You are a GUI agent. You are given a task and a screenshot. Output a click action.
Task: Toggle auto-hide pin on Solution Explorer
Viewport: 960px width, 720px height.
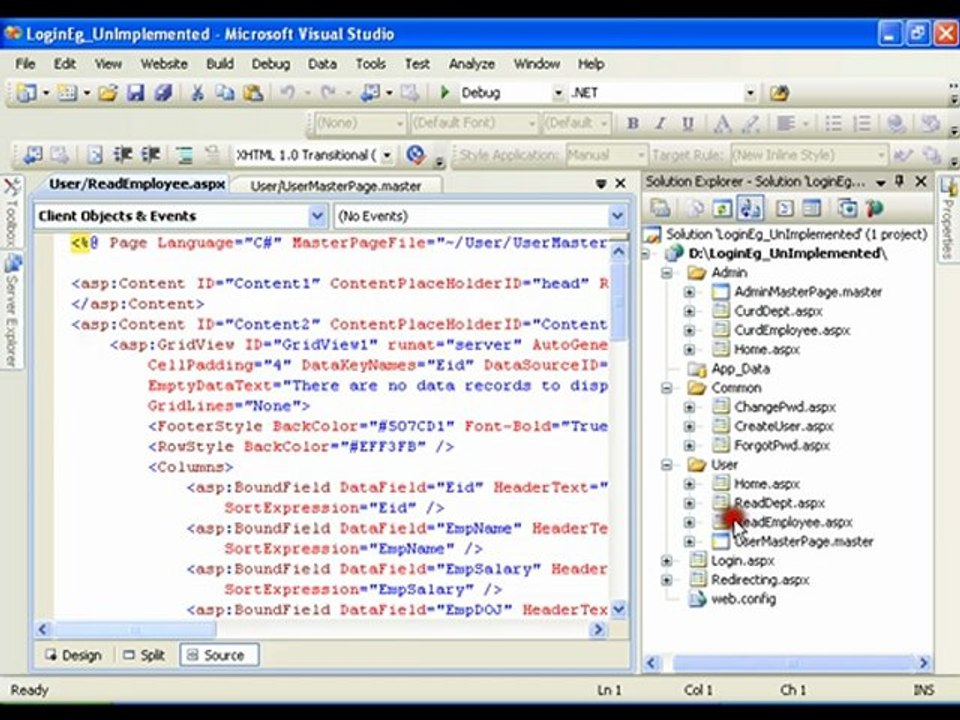[899, 181]
